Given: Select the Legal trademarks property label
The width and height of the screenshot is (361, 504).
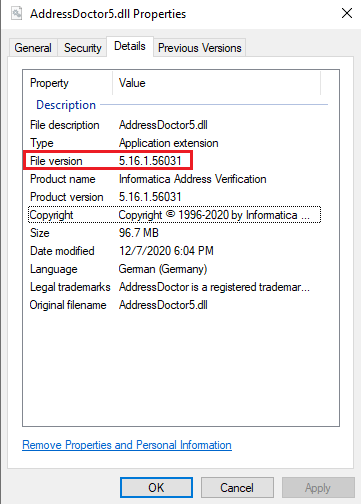Looking at the screenshot, I should pos(70,287).
